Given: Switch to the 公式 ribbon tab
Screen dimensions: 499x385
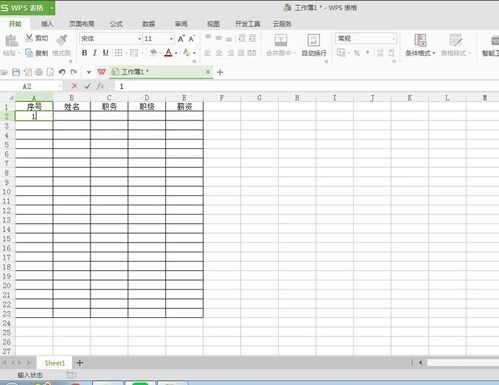Looking at the screenshot, I should [116, 24].
